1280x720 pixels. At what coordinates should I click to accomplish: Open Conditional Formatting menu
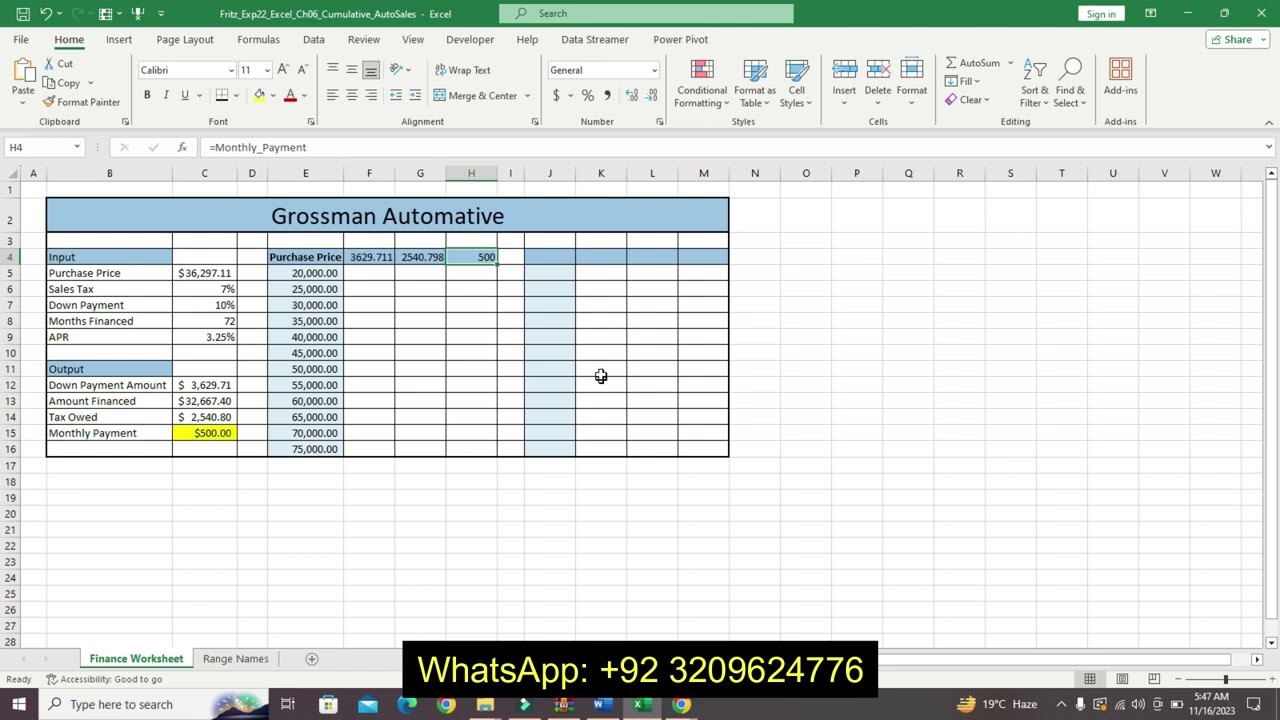point(702,84)
